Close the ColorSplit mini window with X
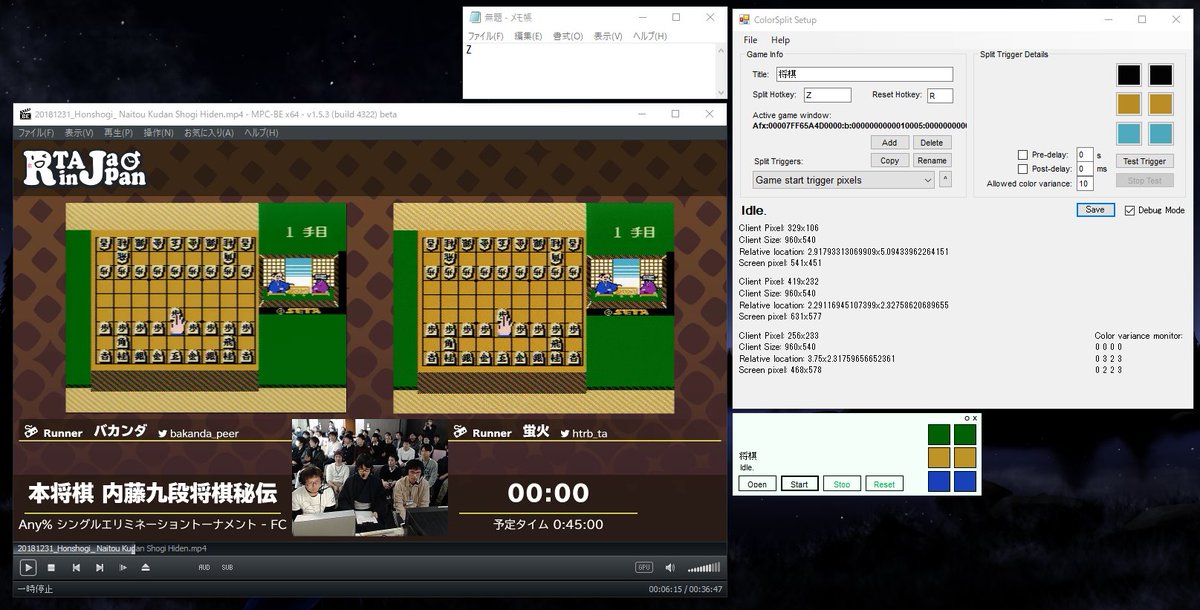 [975, 418]
